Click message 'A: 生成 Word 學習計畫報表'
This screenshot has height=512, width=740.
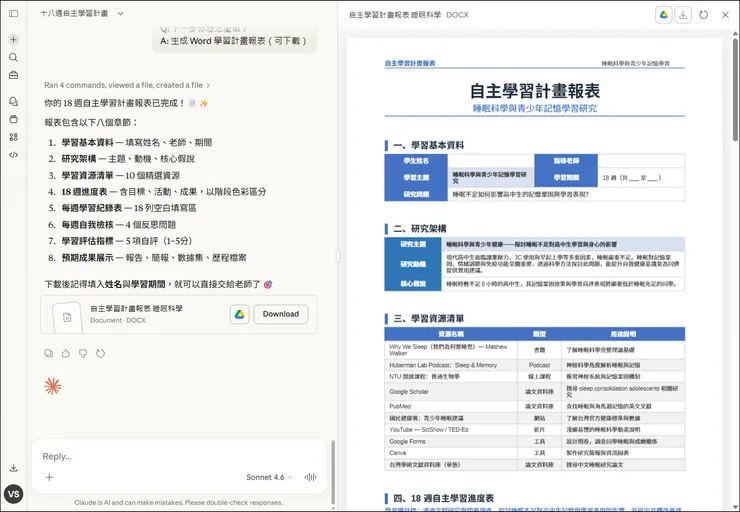point(234,41)
